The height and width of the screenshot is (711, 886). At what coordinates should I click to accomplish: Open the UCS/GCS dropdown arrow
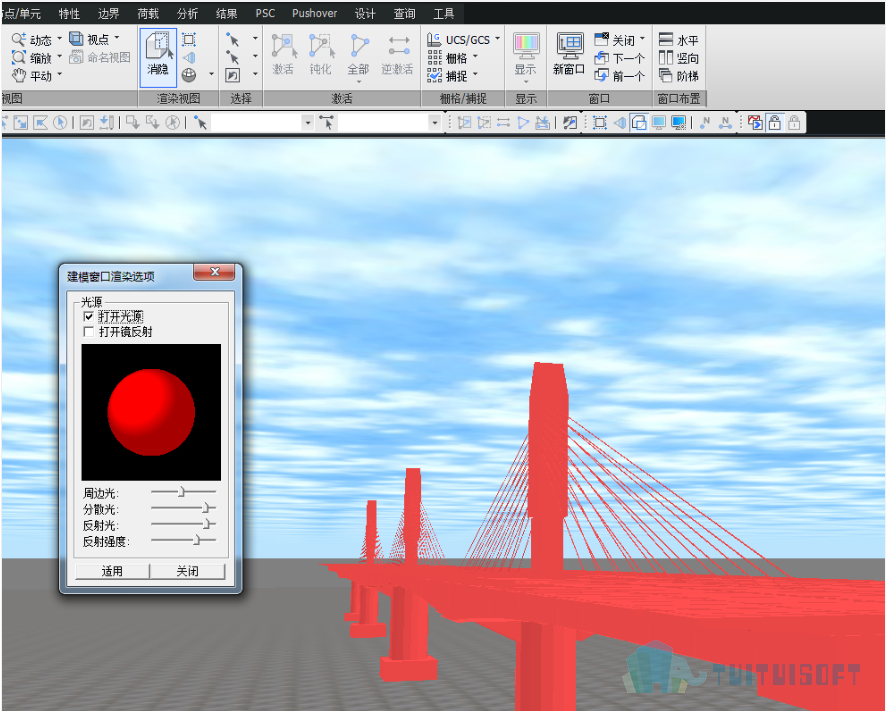[497, 38]
